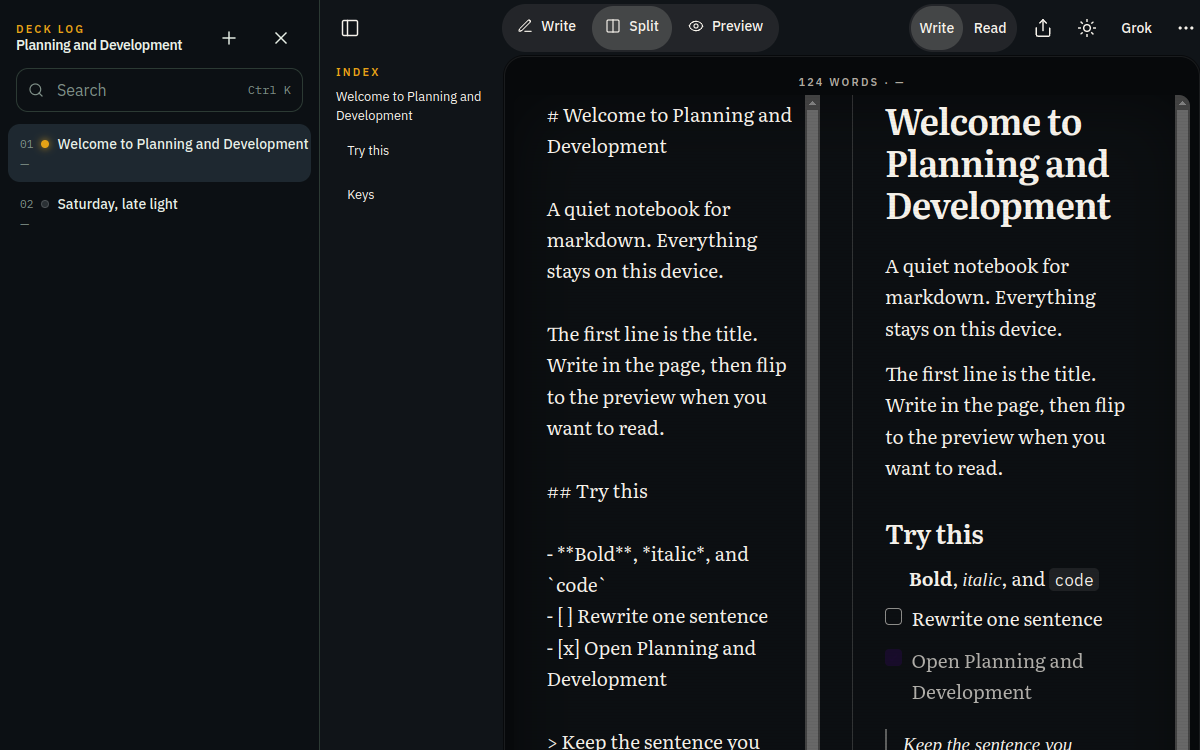Uncheck the Open Planning and Development checkbox

(x=894, y=658)
